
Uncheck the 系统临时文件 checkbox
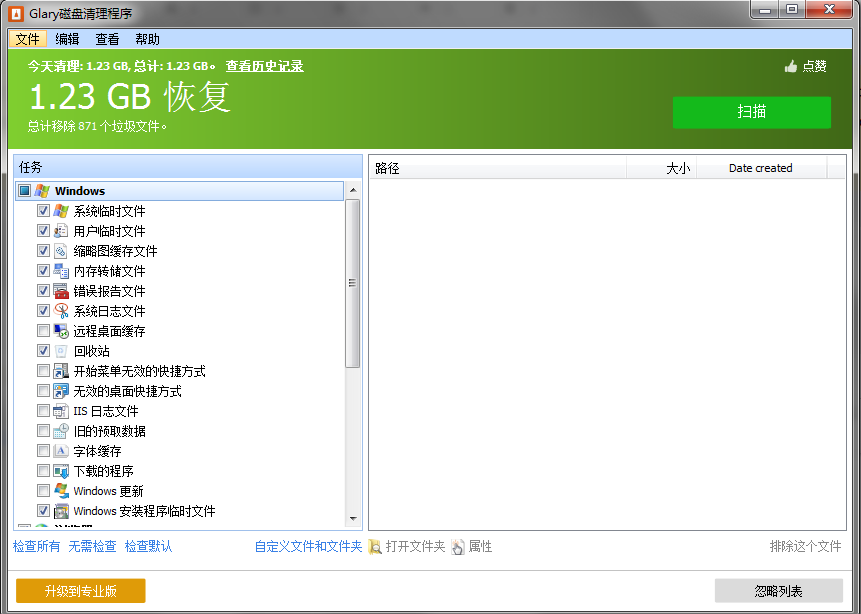click(x=43, y=210)
